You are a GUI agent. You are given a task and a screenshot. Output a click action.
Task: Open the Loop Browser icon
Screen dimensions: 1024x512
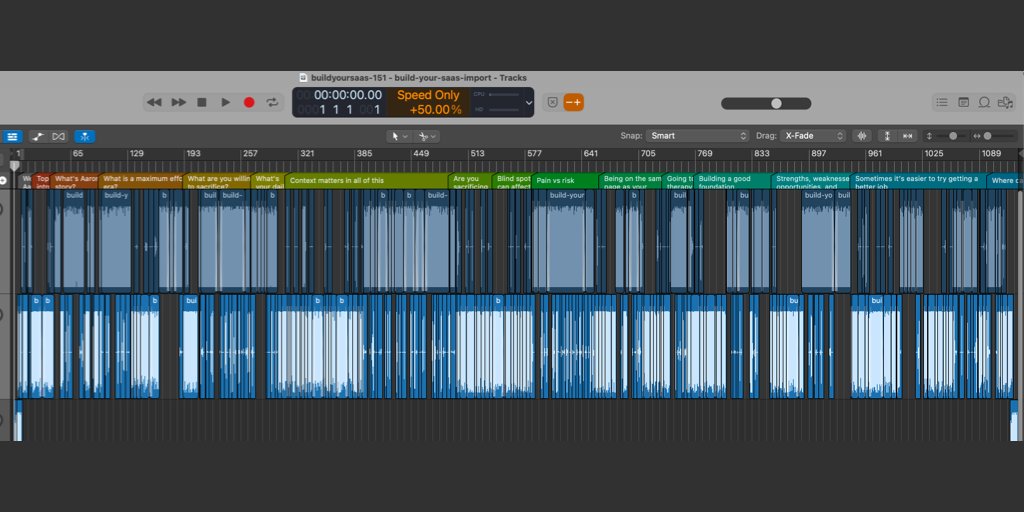tap(984, 102)
